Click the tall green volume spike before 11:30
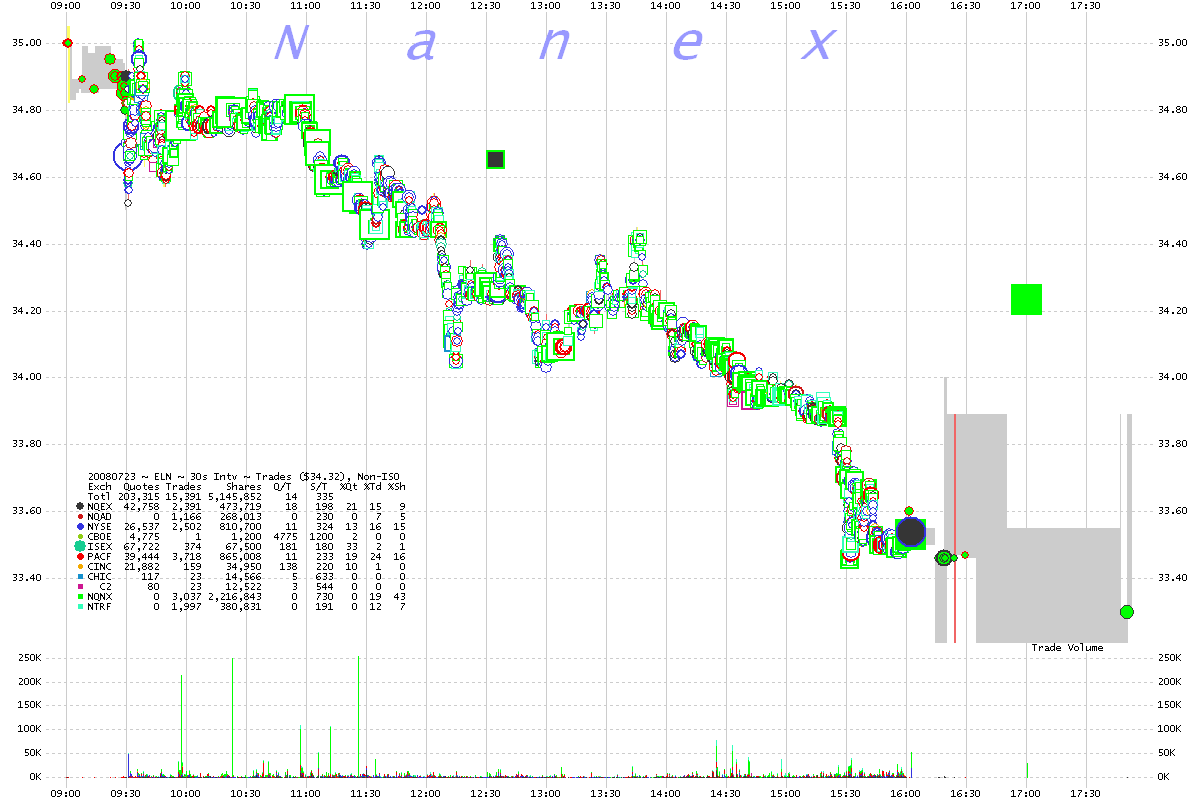The width and height of the screenshot is (1200, 800). (x=358, y=716)
